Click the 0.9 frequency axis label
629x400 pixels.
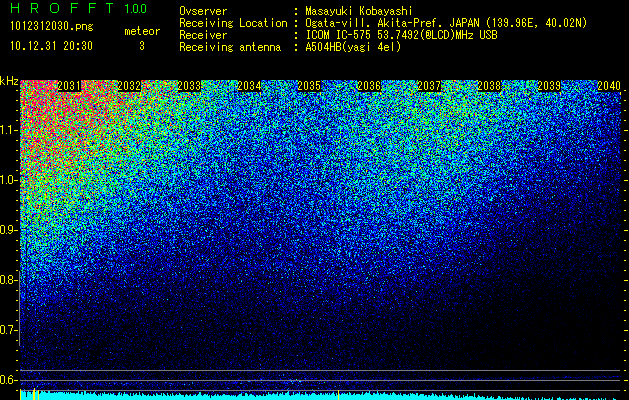(8, 230)
